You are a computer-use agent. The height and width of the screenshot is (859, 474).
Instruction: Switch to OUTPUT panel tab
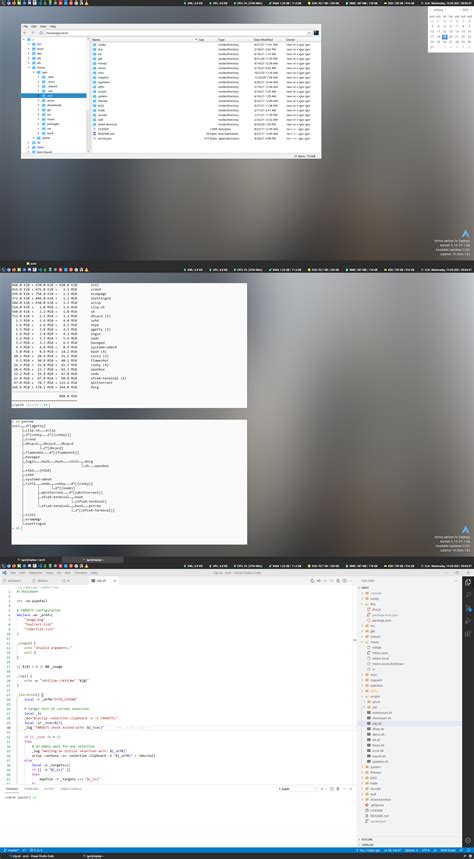pos(49,789)
